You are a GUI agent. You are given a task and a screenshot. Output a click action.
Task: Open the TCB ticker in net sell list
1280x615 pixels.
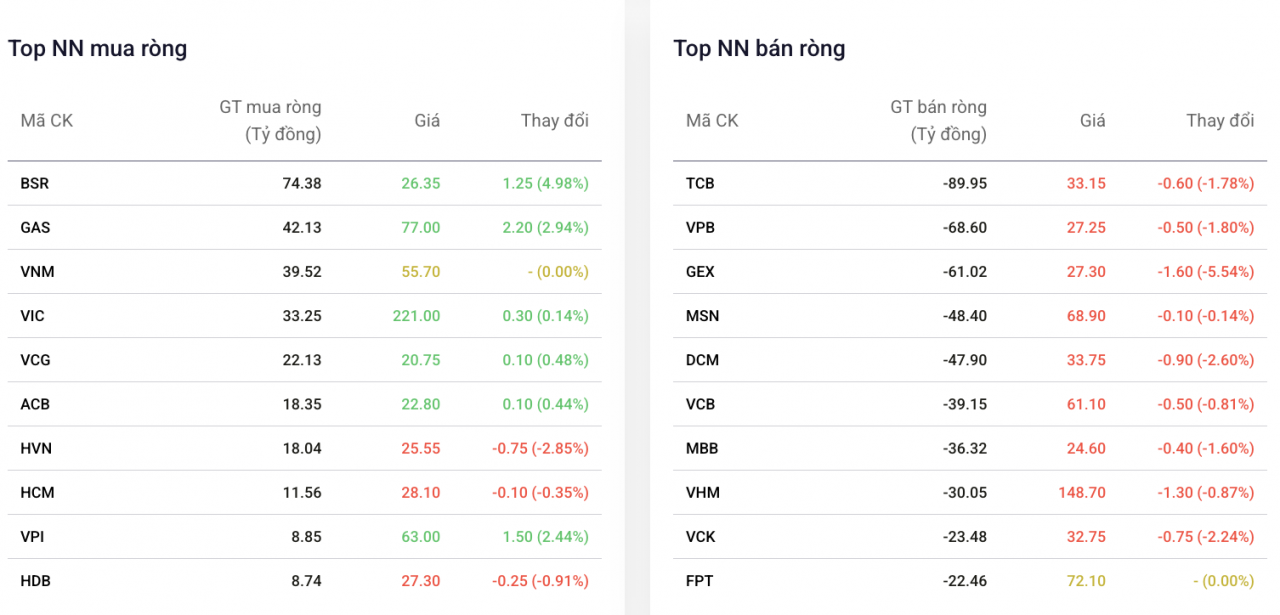pos(700,183)
